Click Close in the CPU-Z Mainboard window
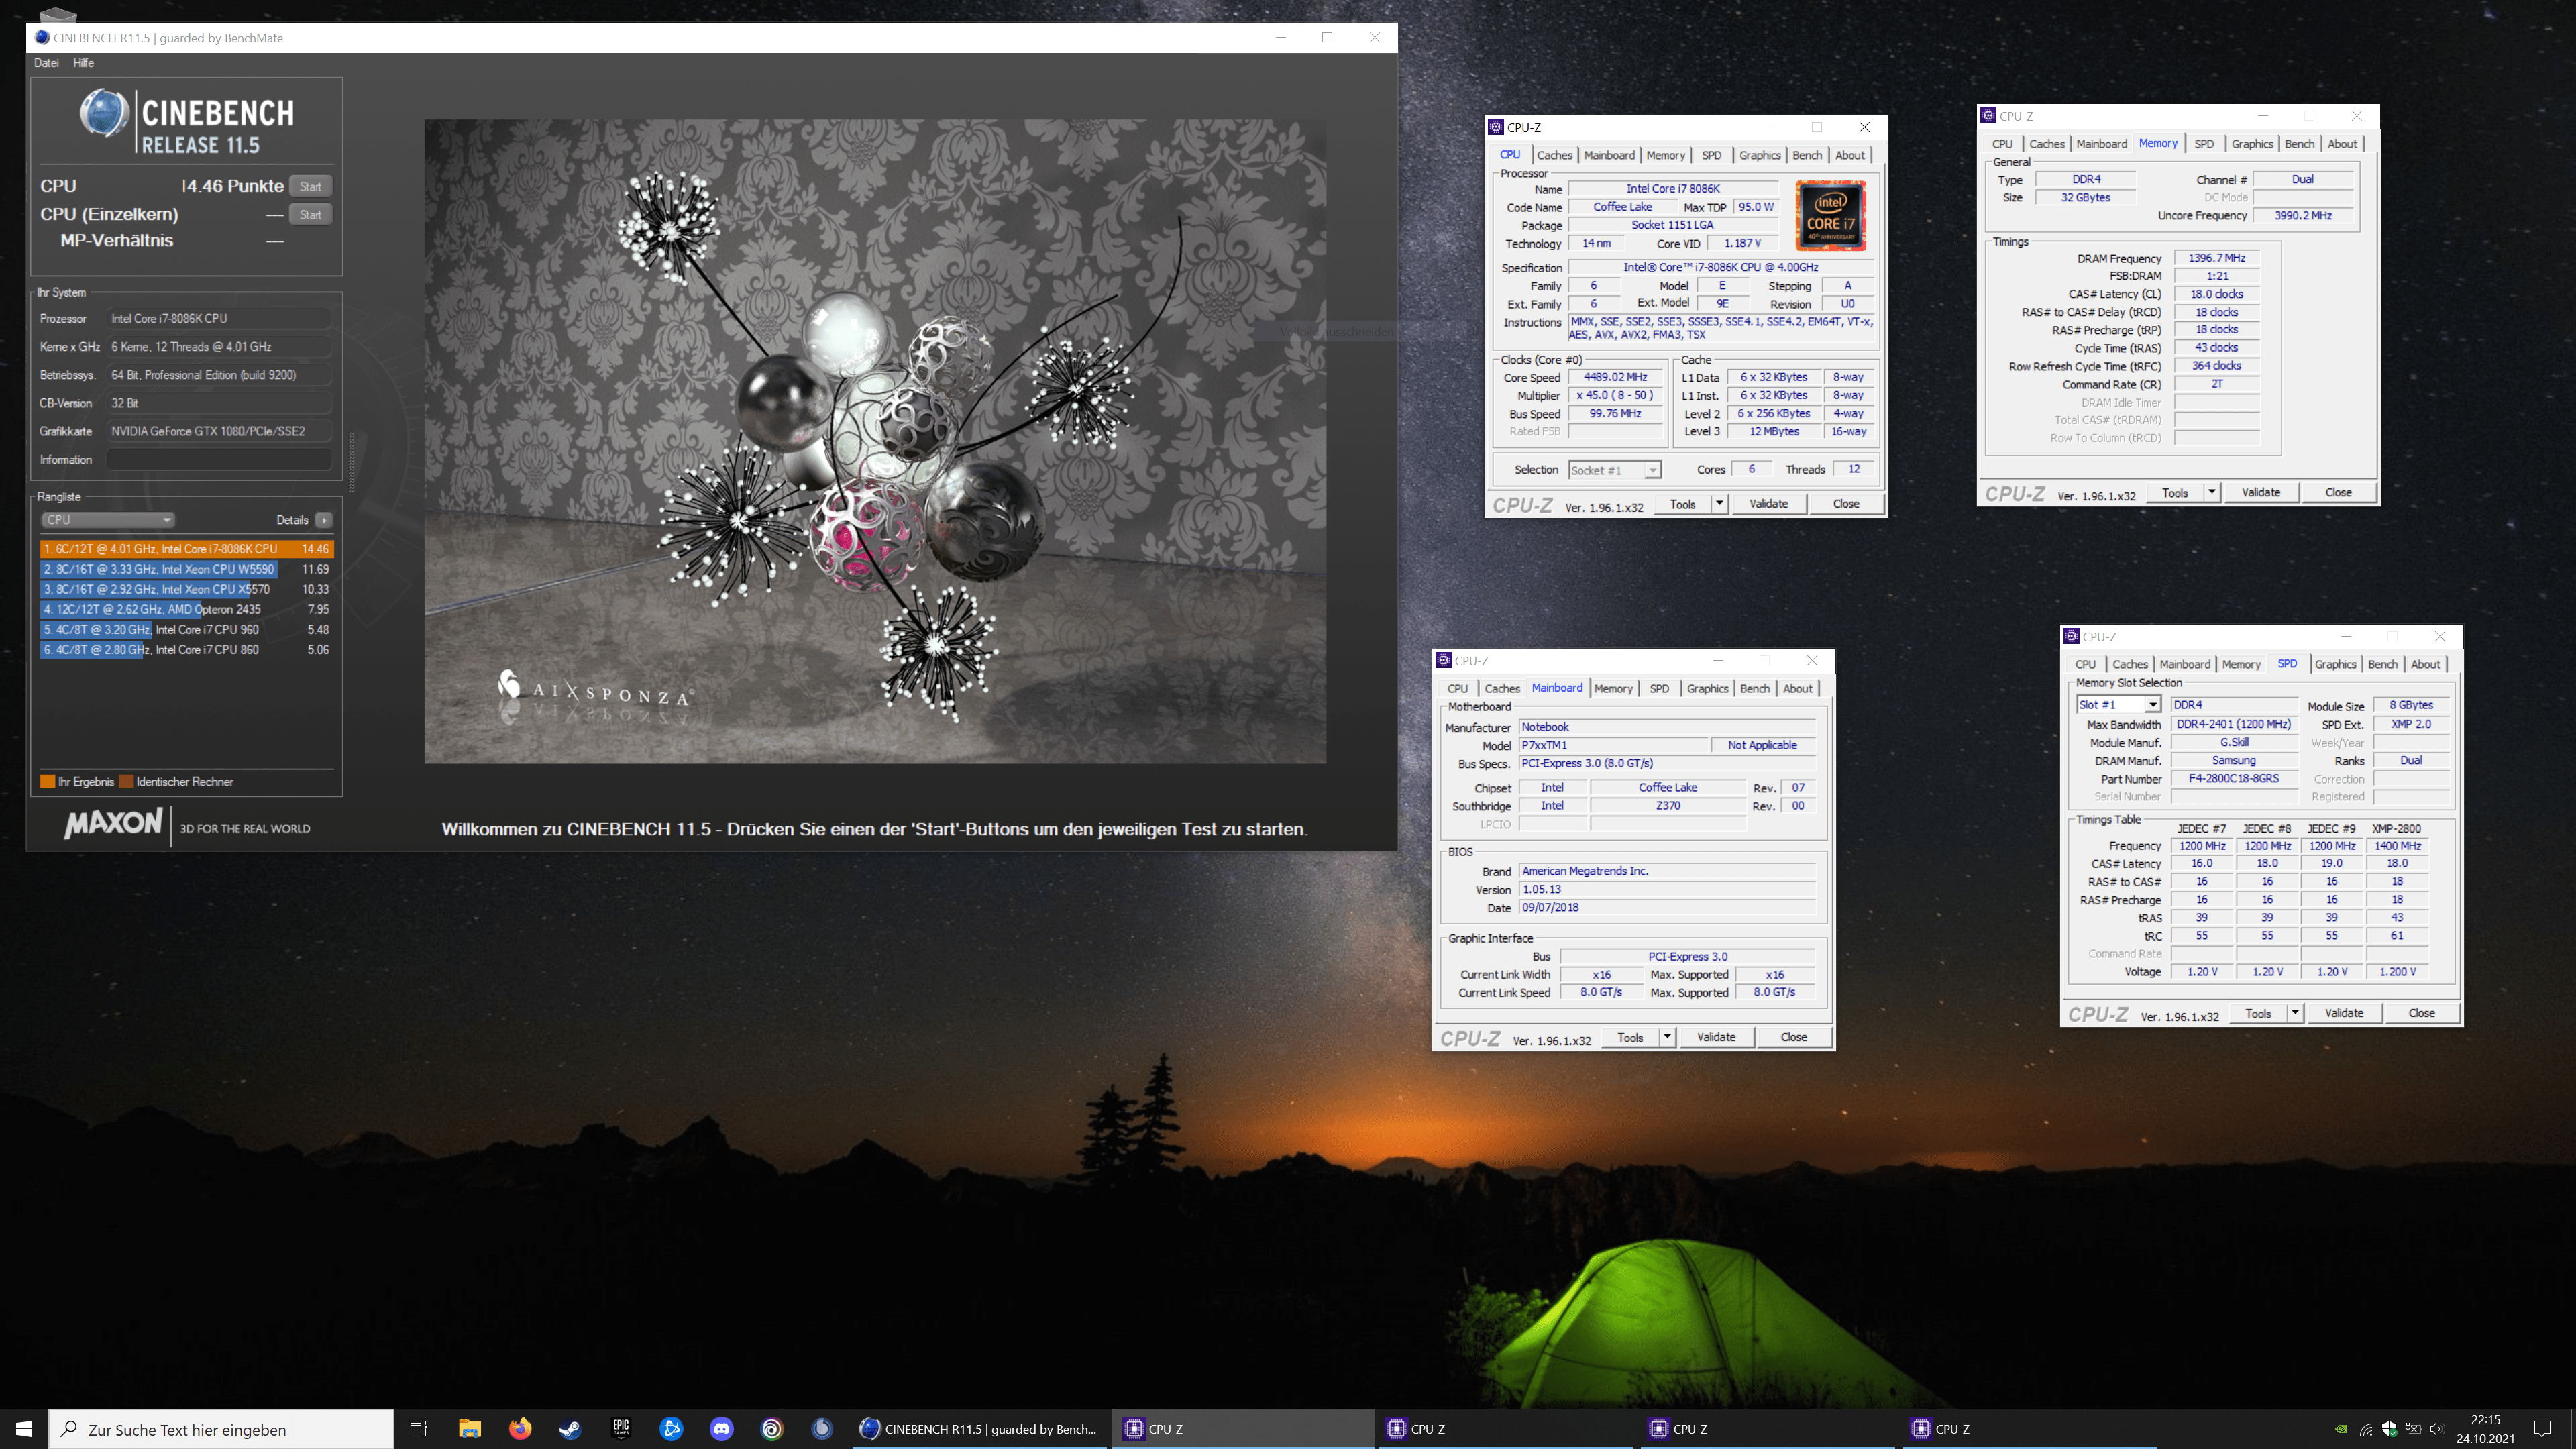Image resolution: width=2576 pixels, height=1449 pixels. [x=1793, y=1037]
